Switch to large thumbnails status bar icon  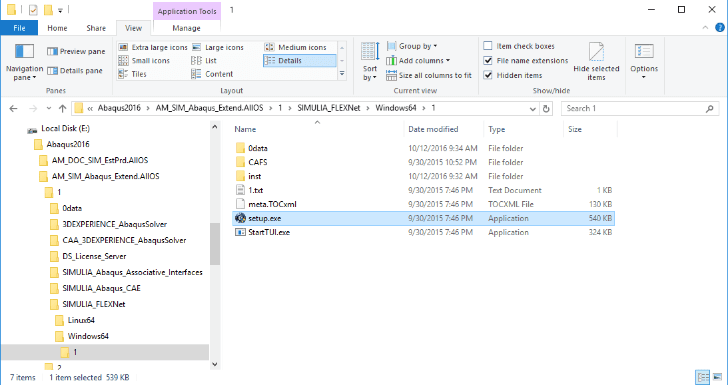(717, 377)
